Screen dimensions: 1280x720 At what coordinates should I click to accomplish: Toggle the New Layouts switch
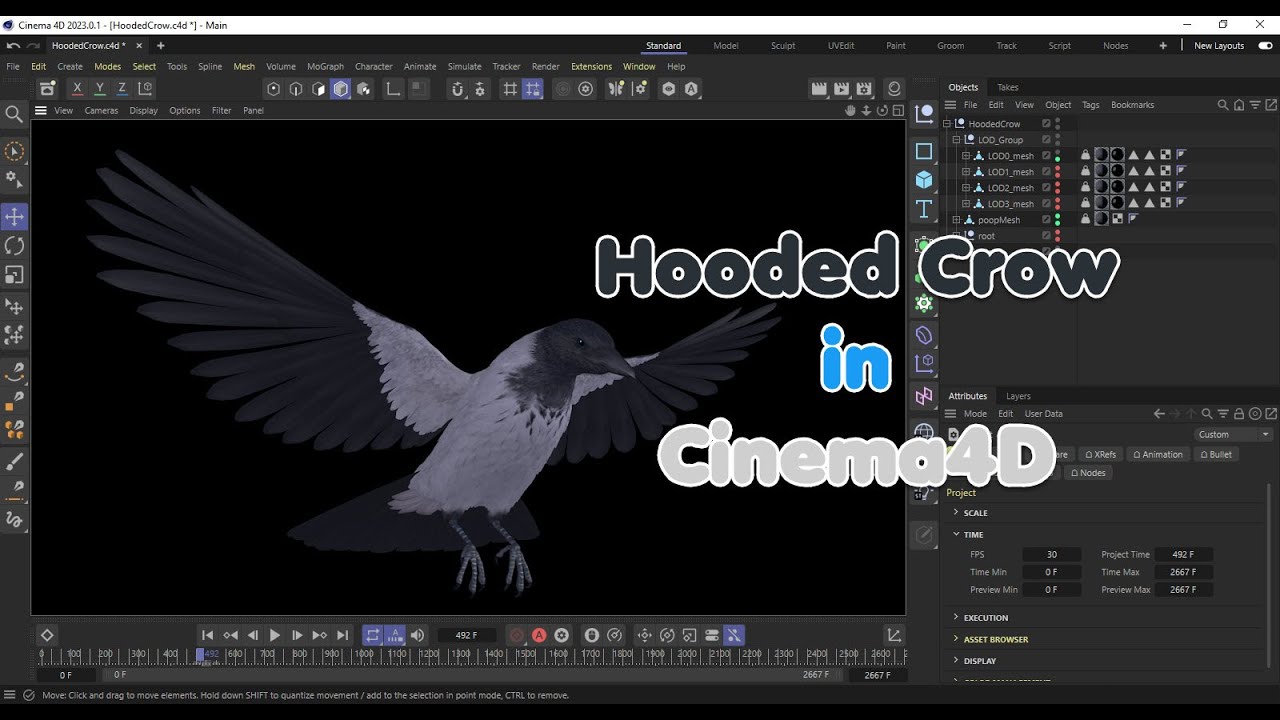[x=1265, y=46]
